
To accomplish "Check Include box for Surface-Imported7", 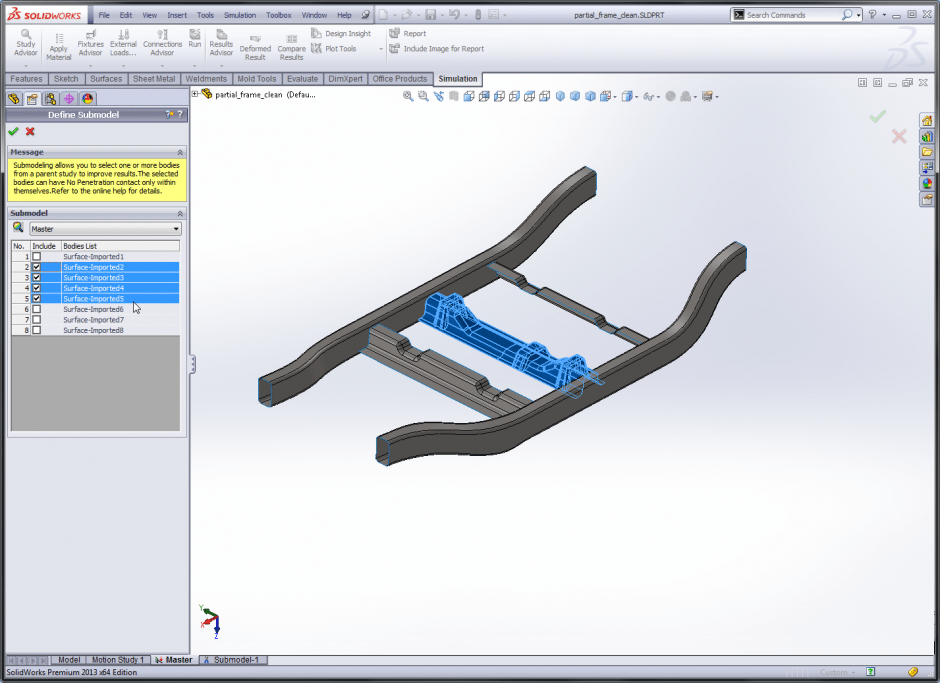I will (x=37, y=320).
